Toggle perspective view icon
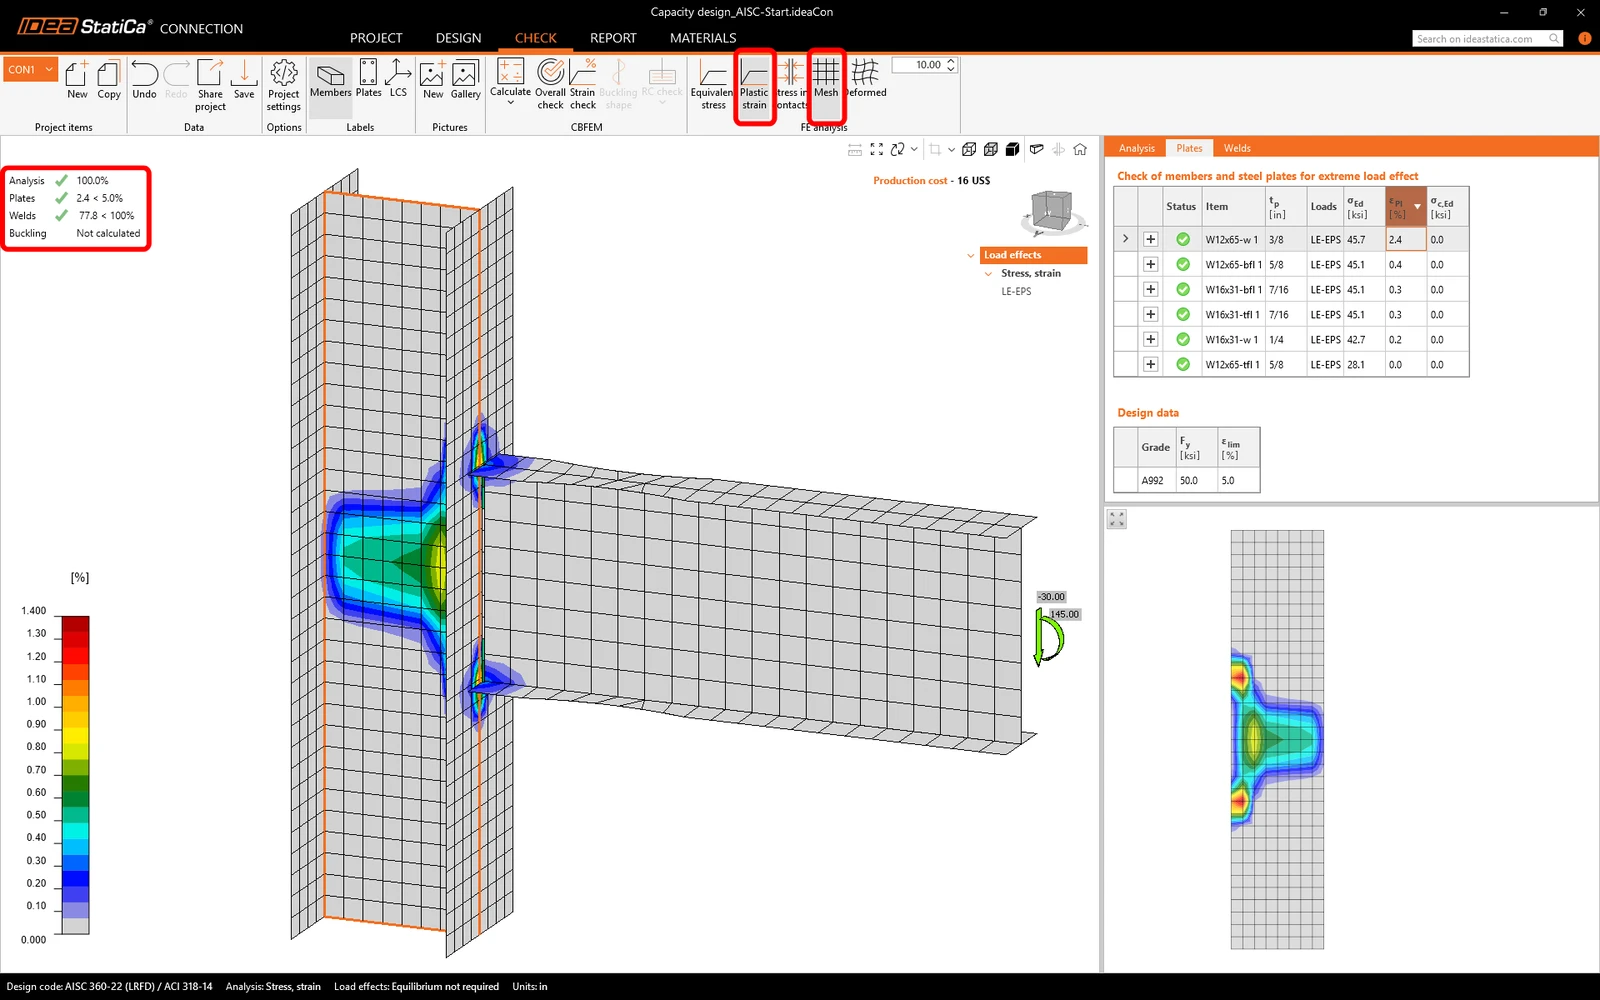Viewport: 1600px width, 1000px height. coord(1037,149)
